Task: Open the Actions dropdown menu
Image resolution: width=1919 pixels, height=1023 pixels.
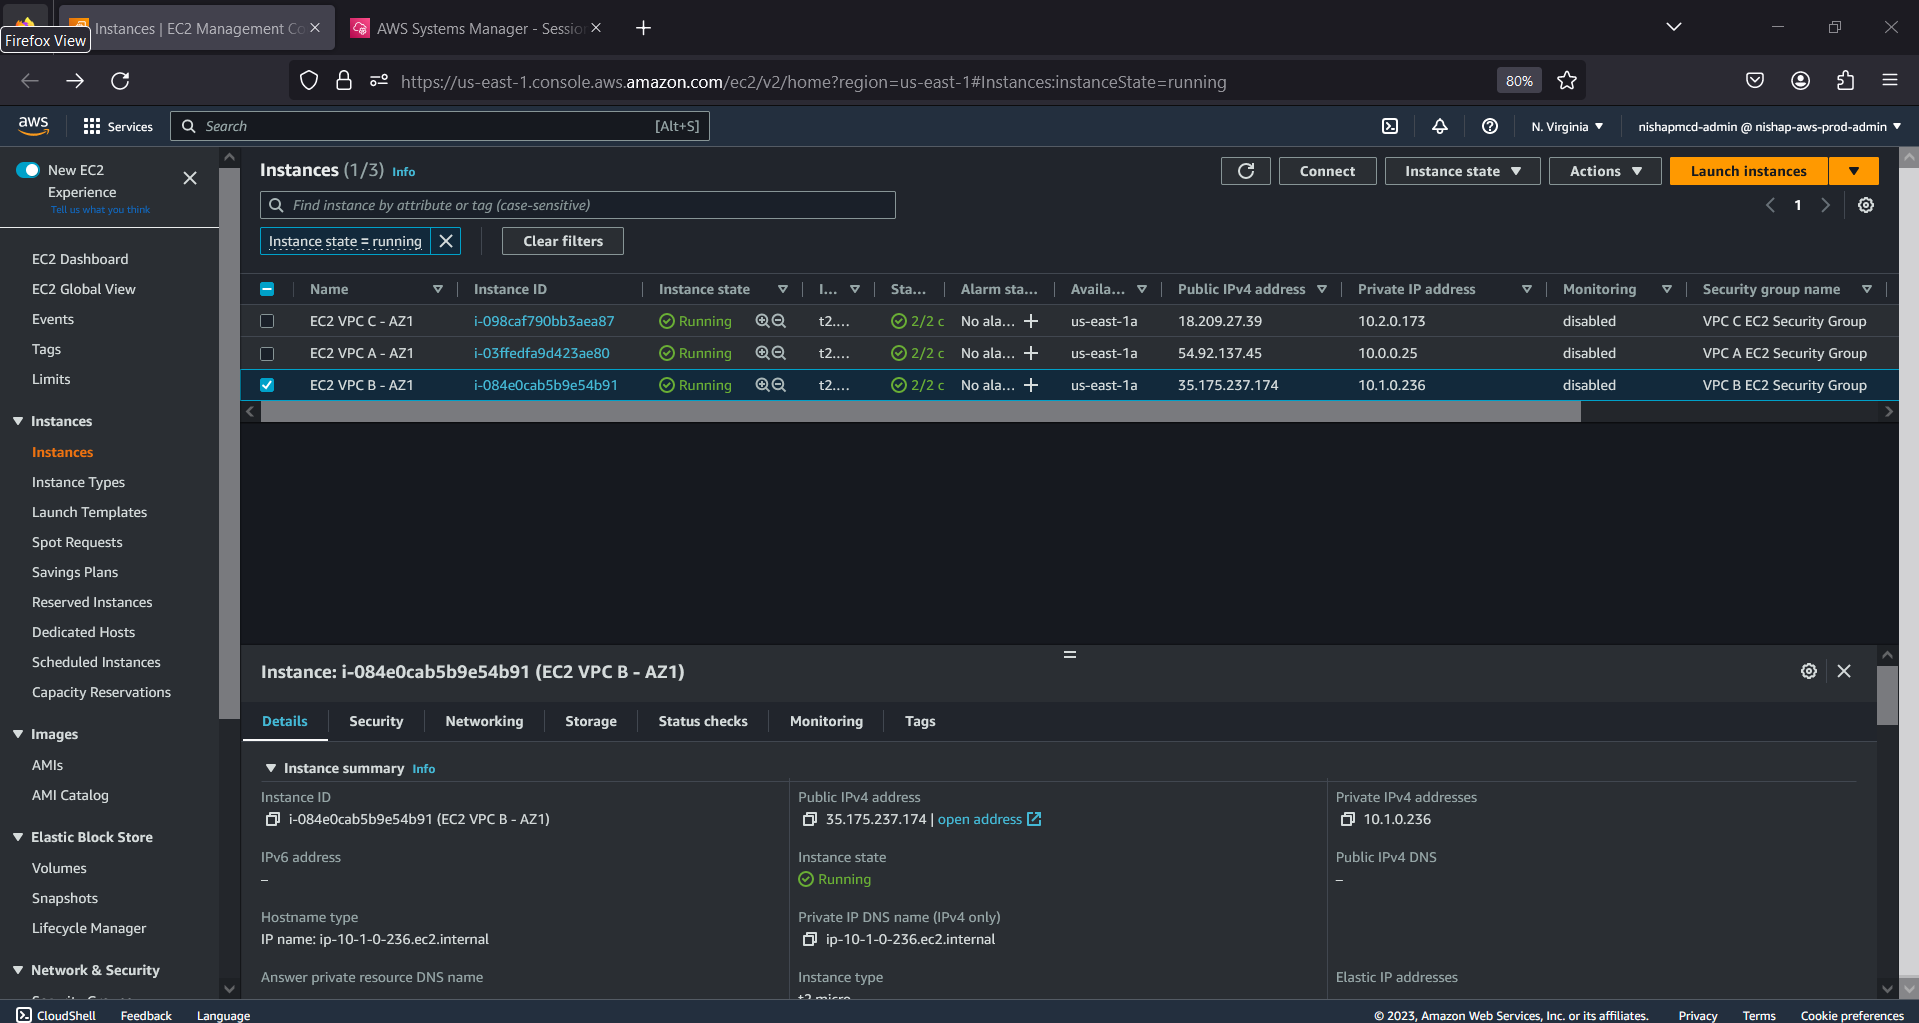Action: [x=1604, y=171]
